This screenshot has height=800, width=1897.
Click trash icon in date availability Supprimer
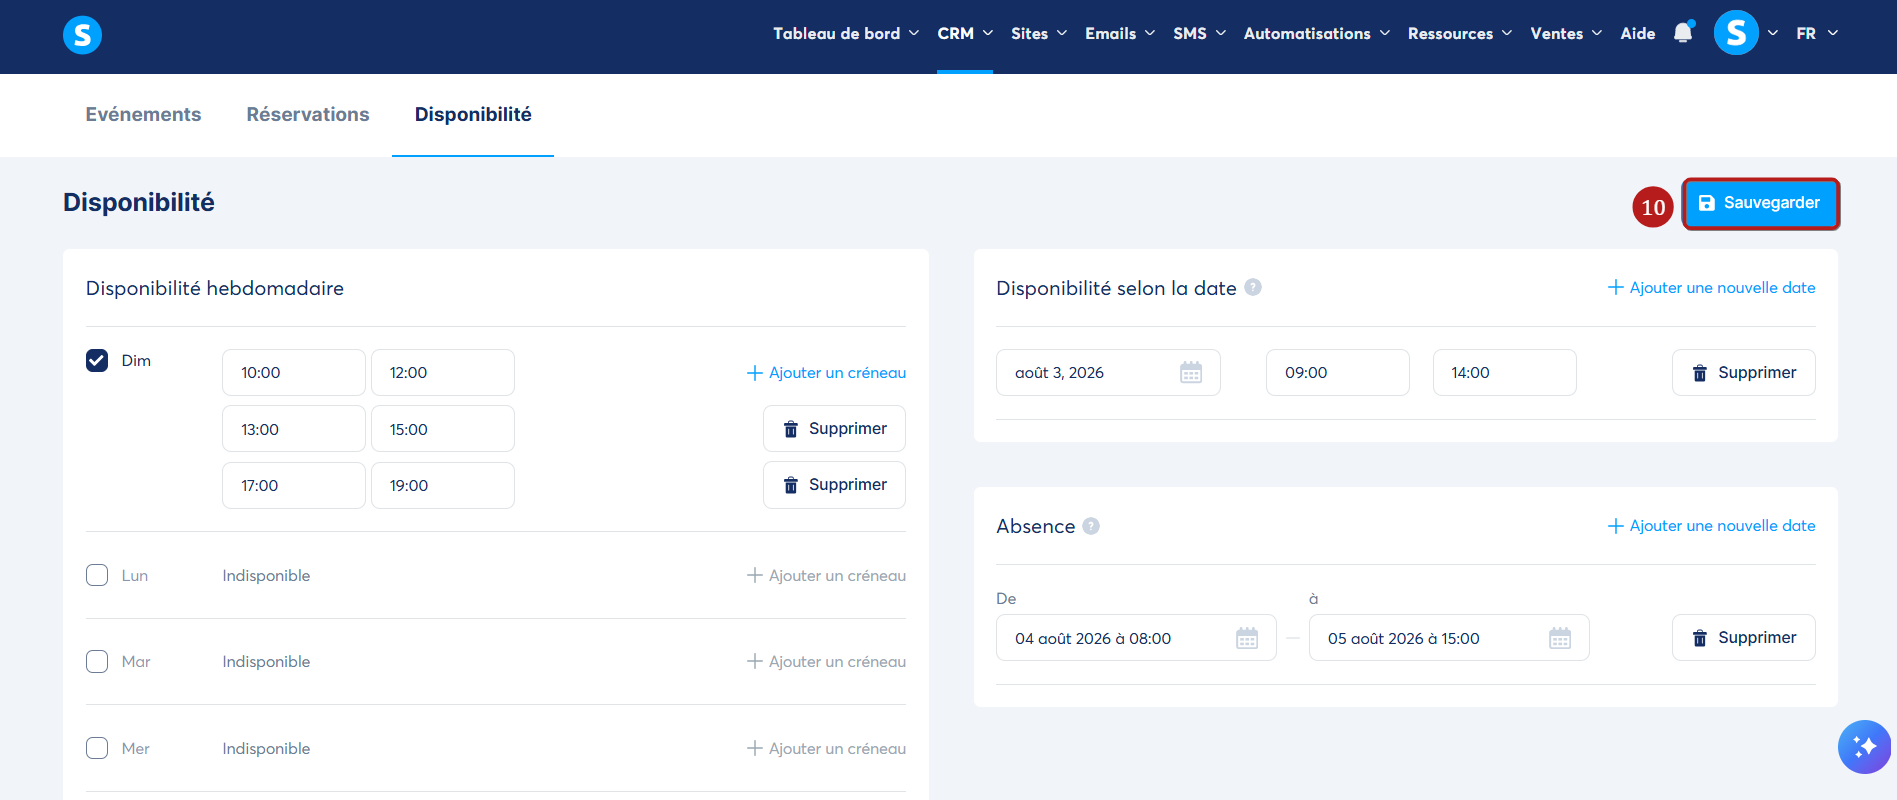point(1699,373)
